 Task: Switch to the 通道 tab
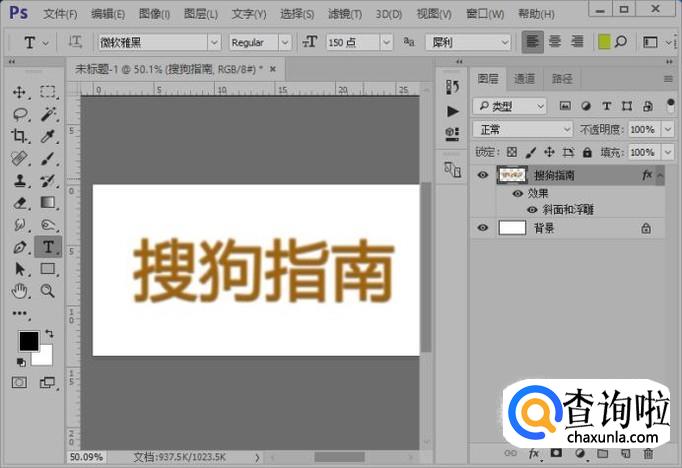524,79
